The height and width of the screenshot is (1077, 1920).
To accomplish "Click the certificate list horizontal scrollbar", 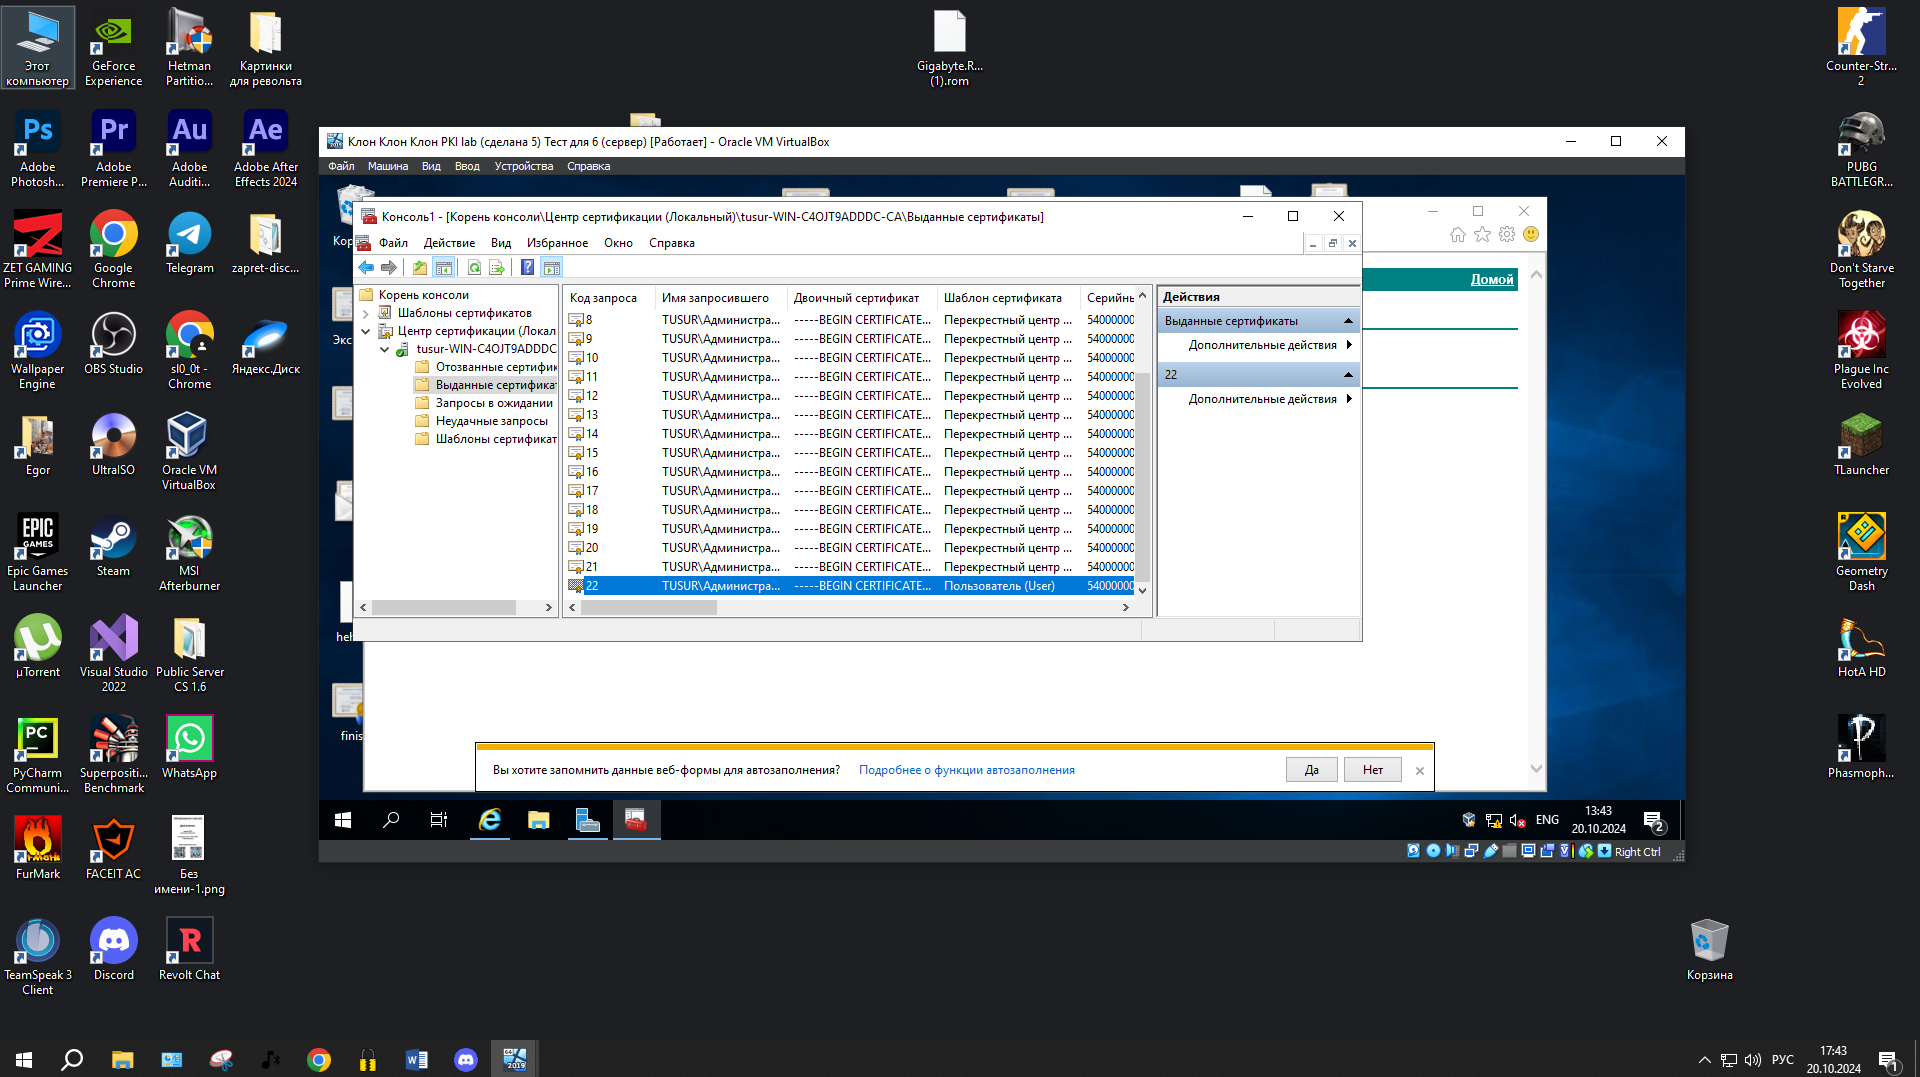I will [x=649, y=608].
